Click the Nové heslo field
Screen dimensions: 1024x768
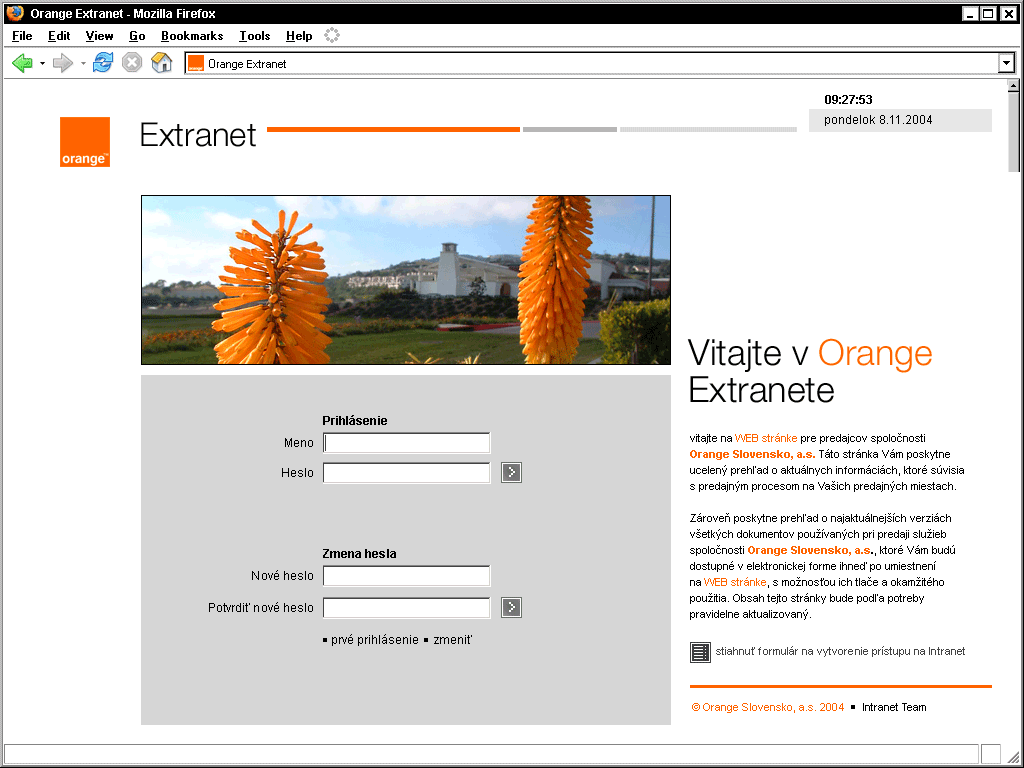click(x=406, y=576)
